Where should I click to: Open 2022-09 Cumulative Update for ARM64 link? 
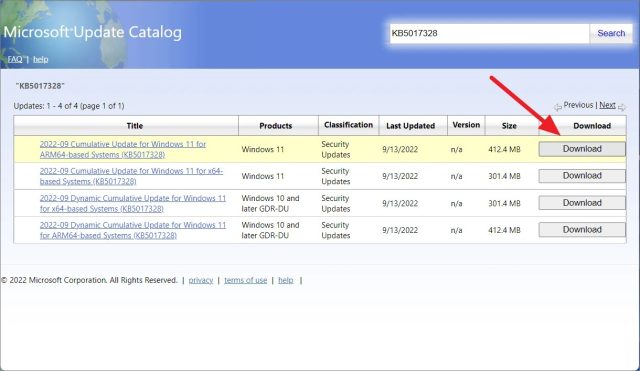[x=123, y=149]
